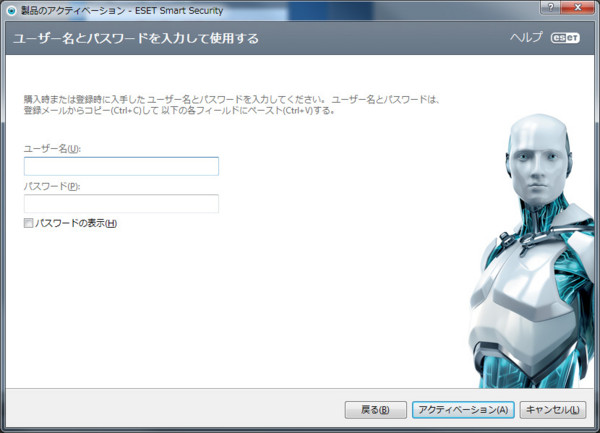The height and width of the screenshot is (433, 600).
Task: Click the ESET app icon in title bar
Action: tap(12, 11)
